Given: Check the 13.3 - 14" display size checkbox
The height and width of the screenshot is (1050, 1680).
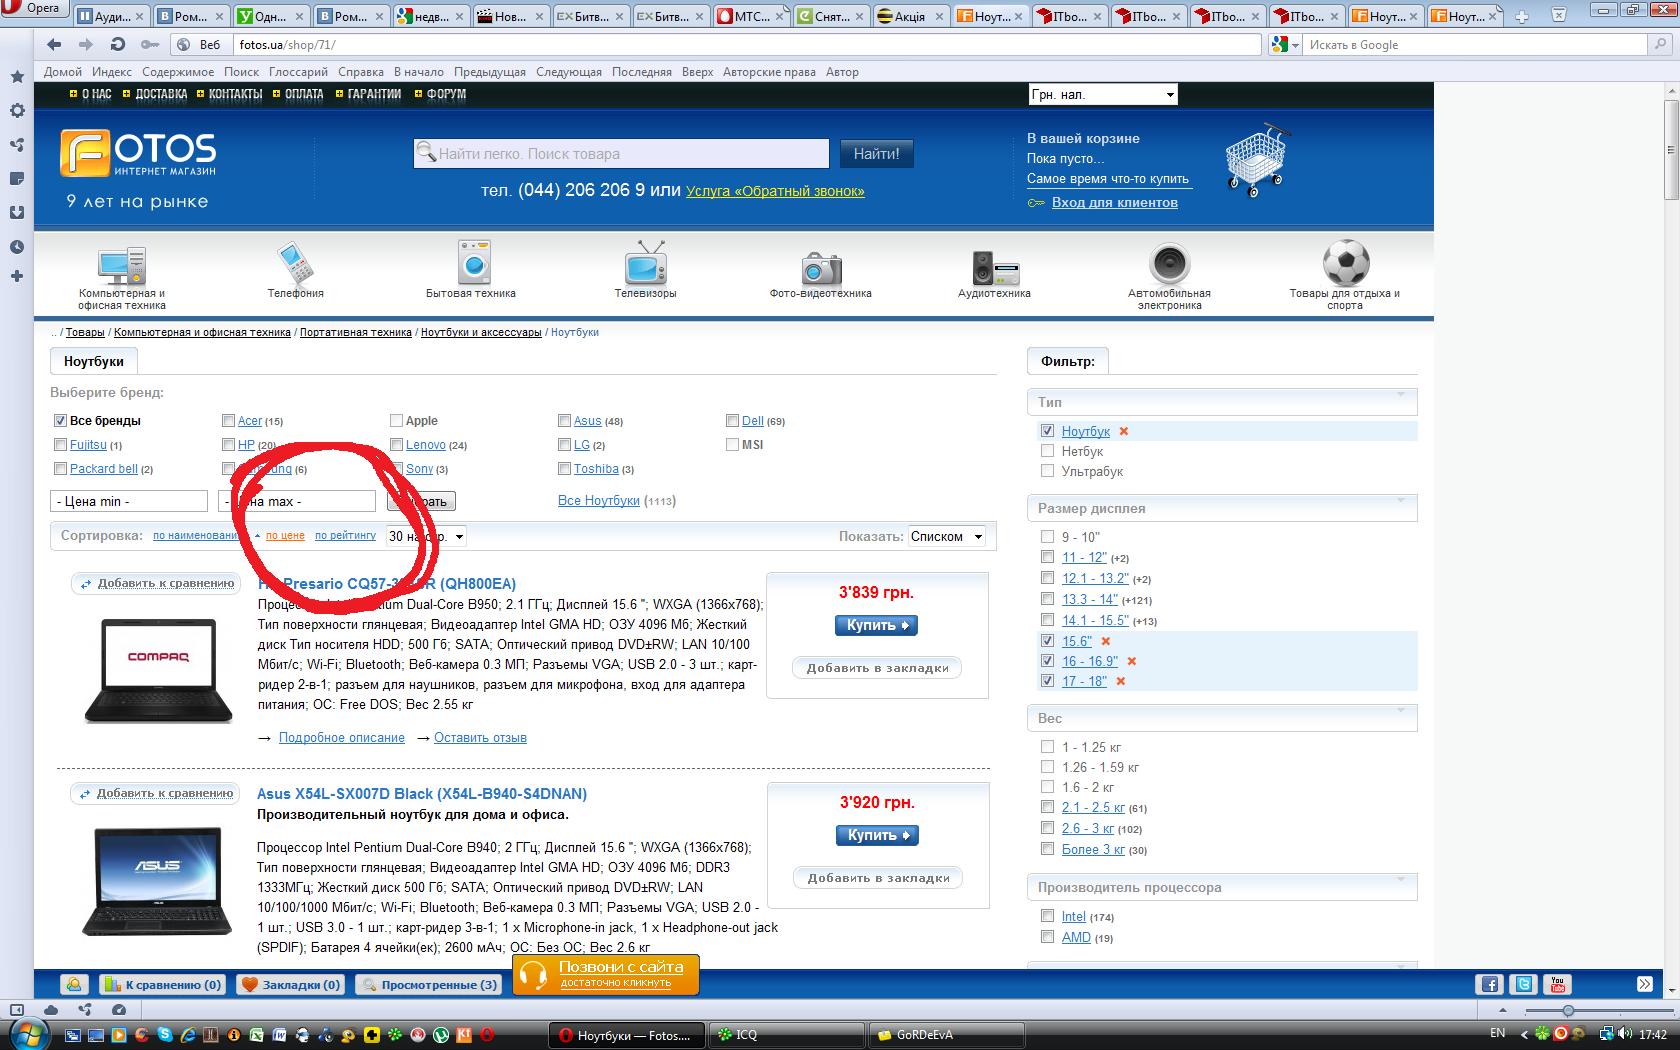Looking at the screenshot, I should [1048, 599].
